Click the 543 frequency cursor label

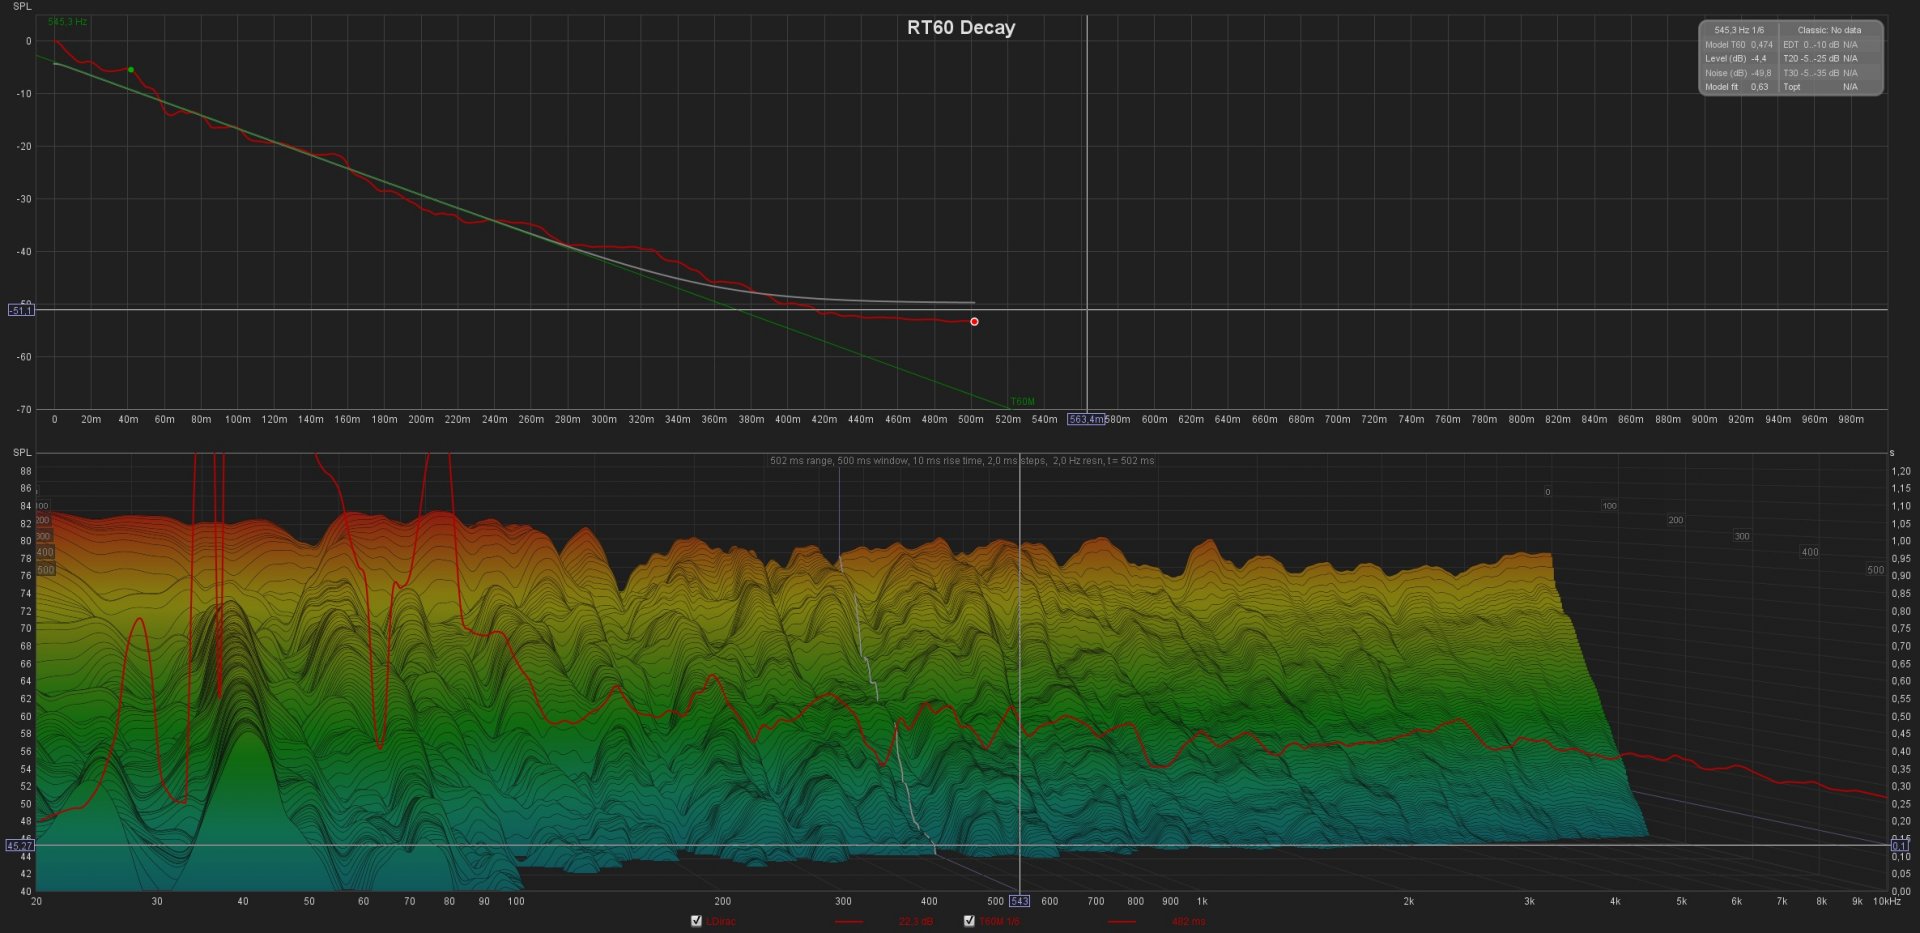pos(1019,901)
